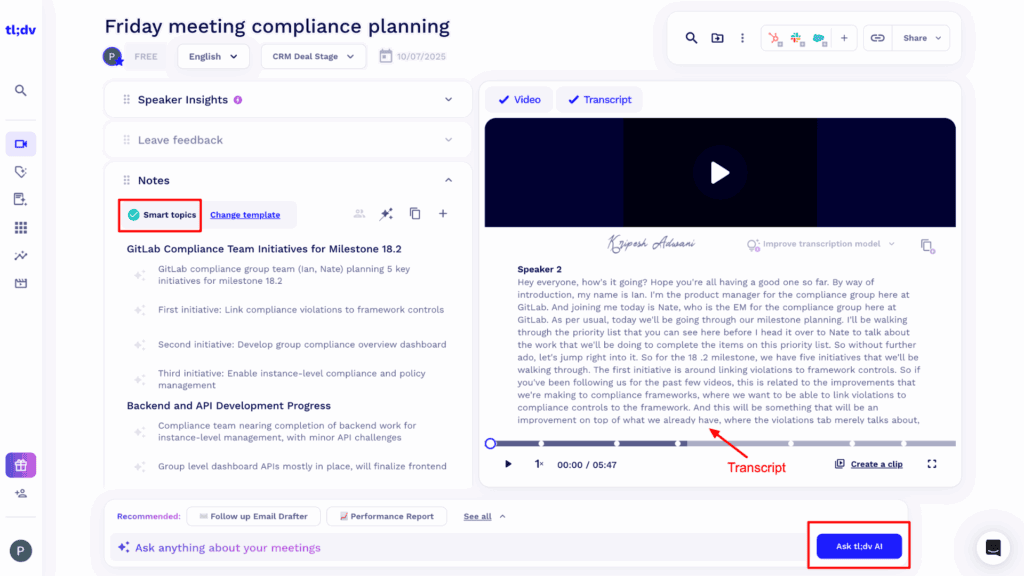Click the copy notes icon
This screenshot has width=1024, height=576.
414,213
